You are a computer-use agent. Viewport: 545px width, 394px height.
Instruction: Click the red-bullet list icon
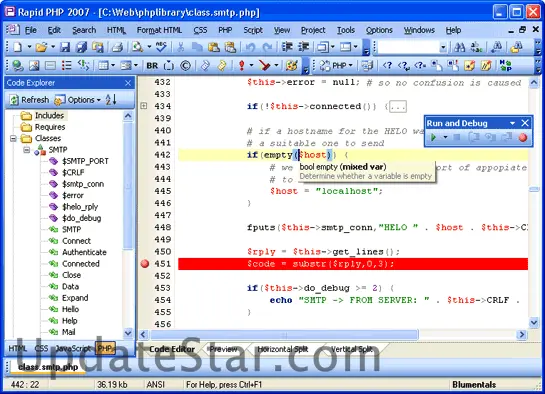coord(66,65)
